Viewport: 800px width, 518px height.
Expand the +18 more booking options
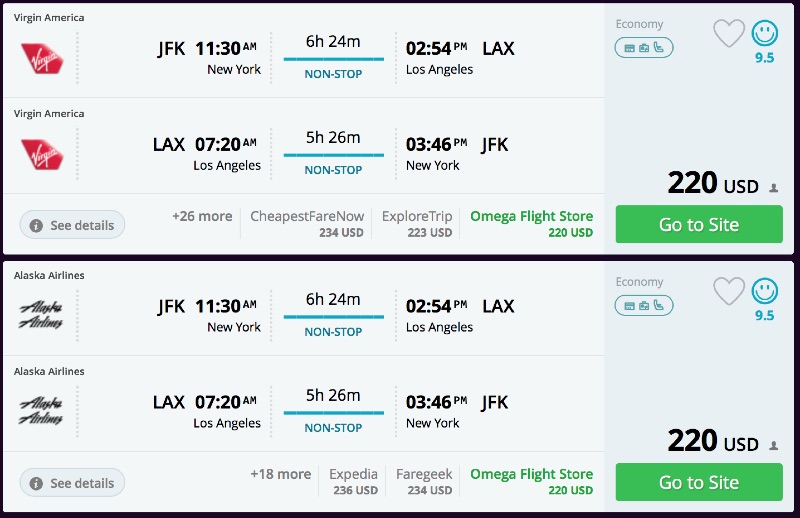280,475
